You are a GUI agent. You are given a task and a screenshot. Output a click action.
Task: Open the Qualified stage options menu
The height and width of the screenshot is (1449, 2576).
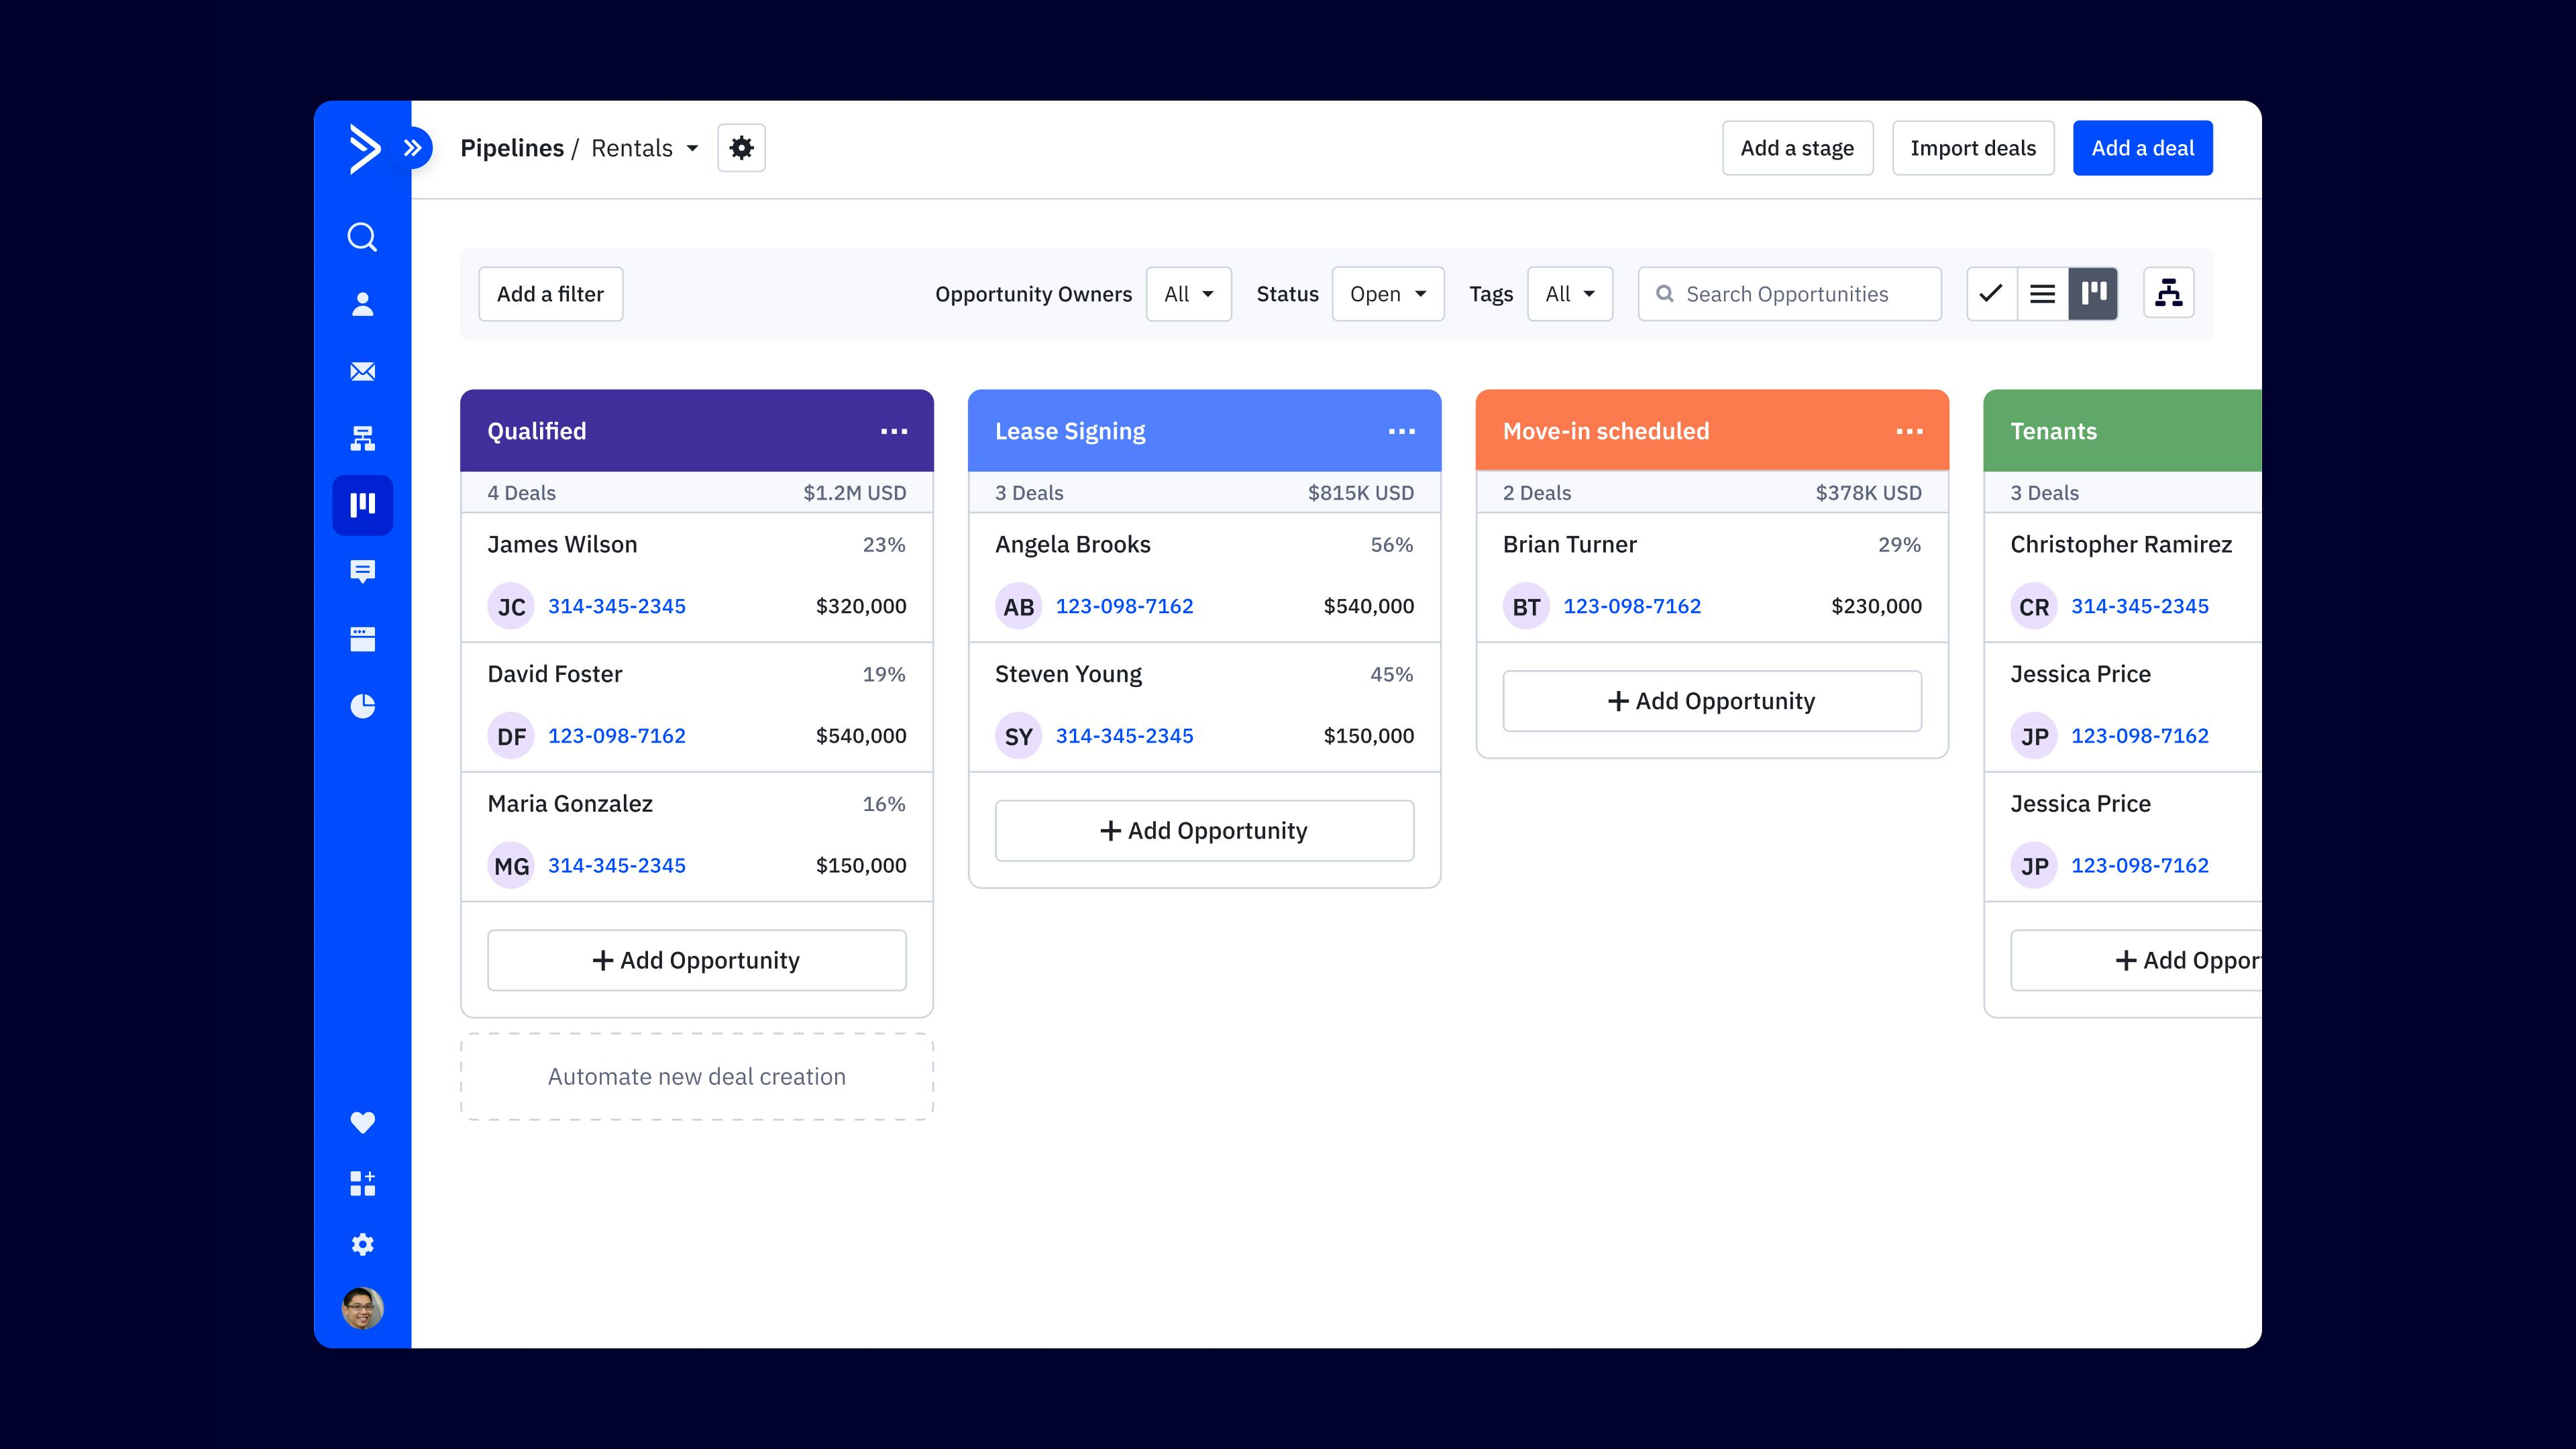coord(894,430)
